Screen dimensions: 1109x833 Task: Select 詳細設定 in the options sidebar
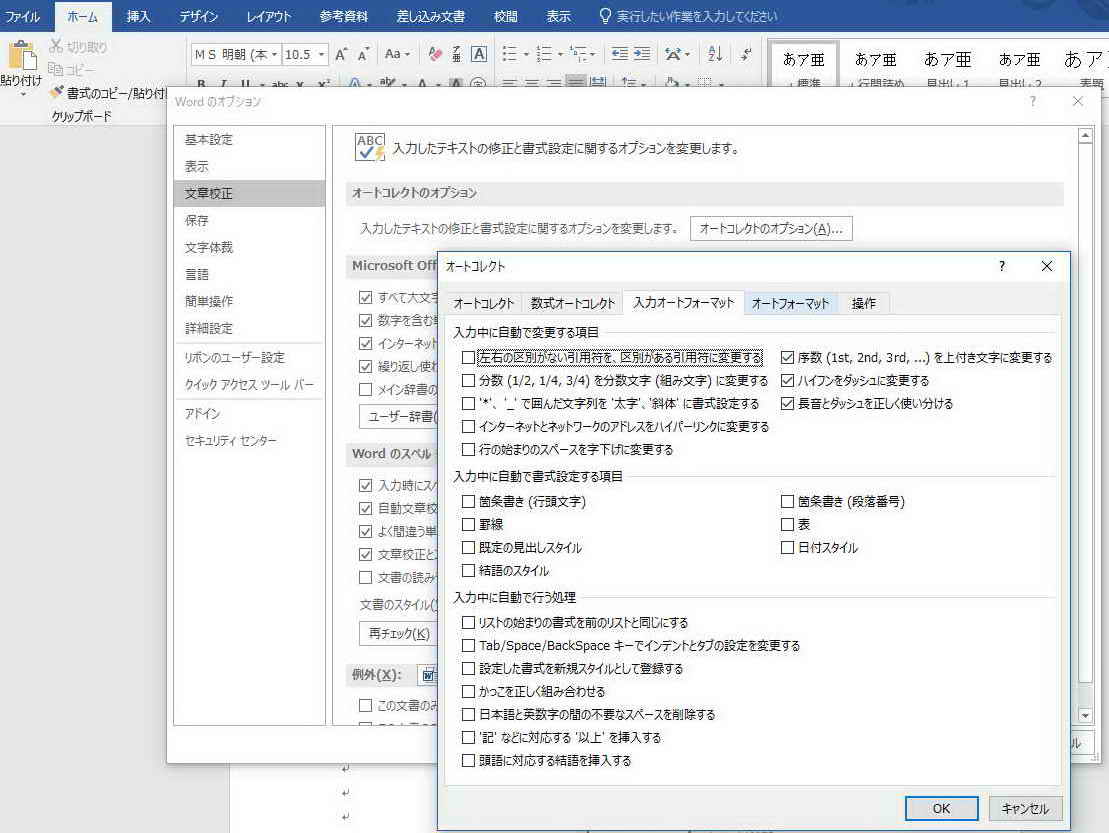point(209,328)
